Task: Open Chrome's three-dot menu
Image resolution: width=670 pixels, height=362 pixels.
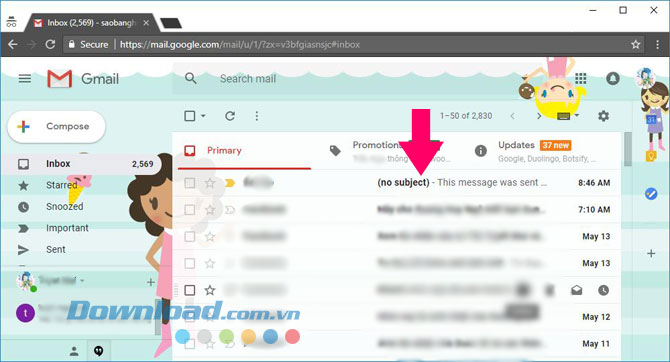Action: coord(657,44)
